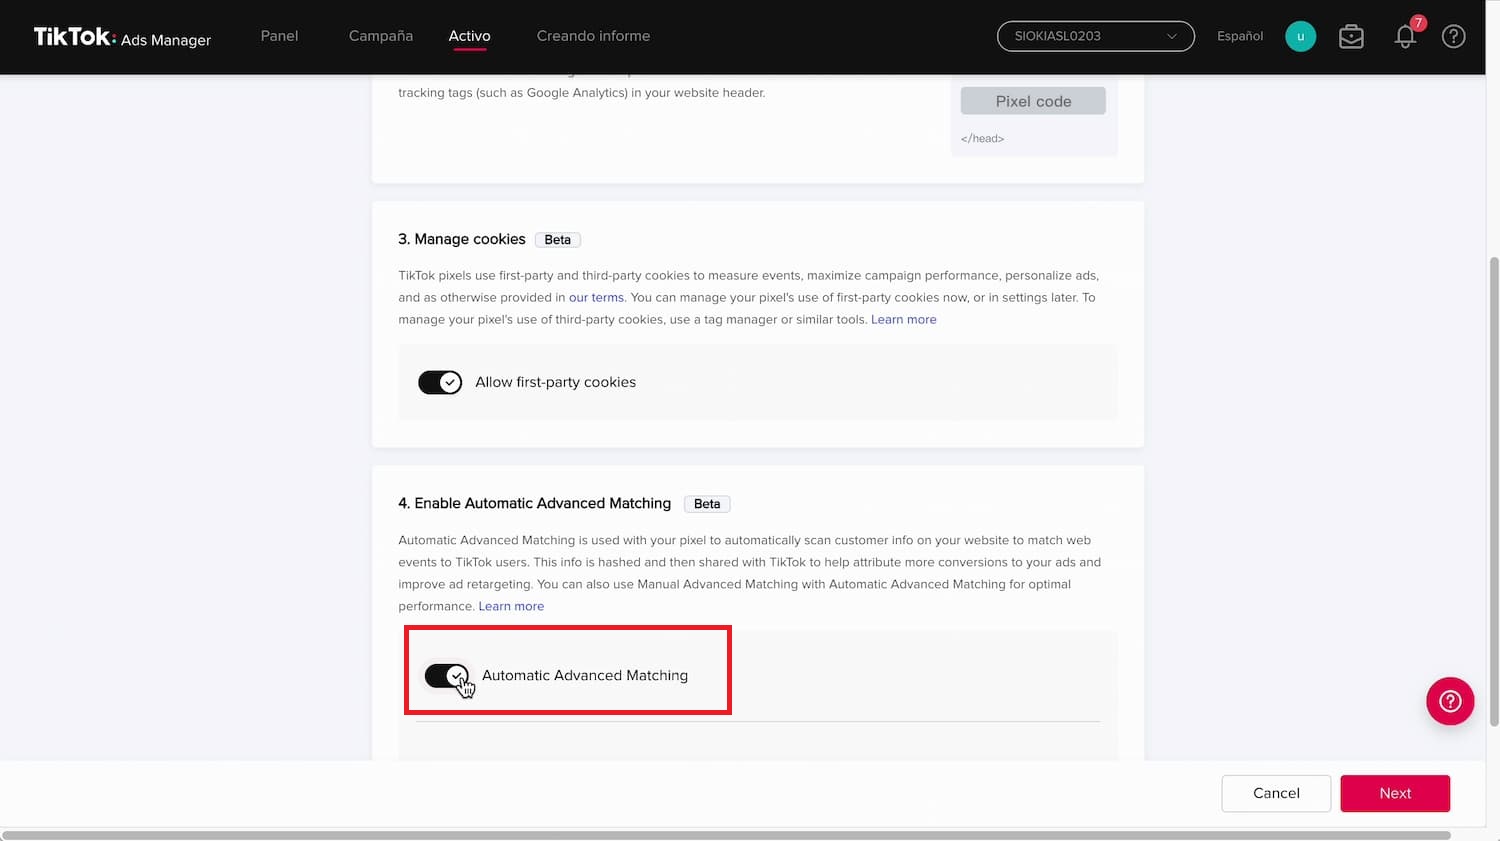Screen dimensions: 1500x841
Task: Open Learn more link in Manage cookies
Action: pos(904,319)
